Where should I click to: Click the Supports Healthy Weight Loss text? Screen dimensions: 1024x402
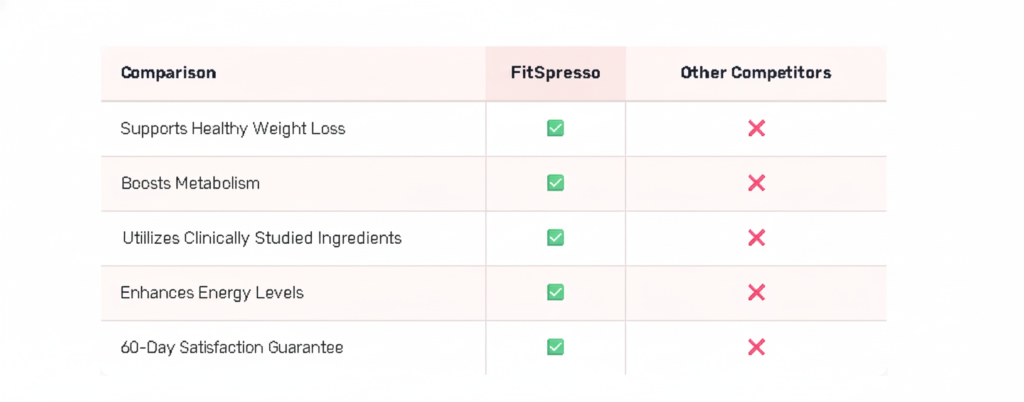tap(232, 129)
